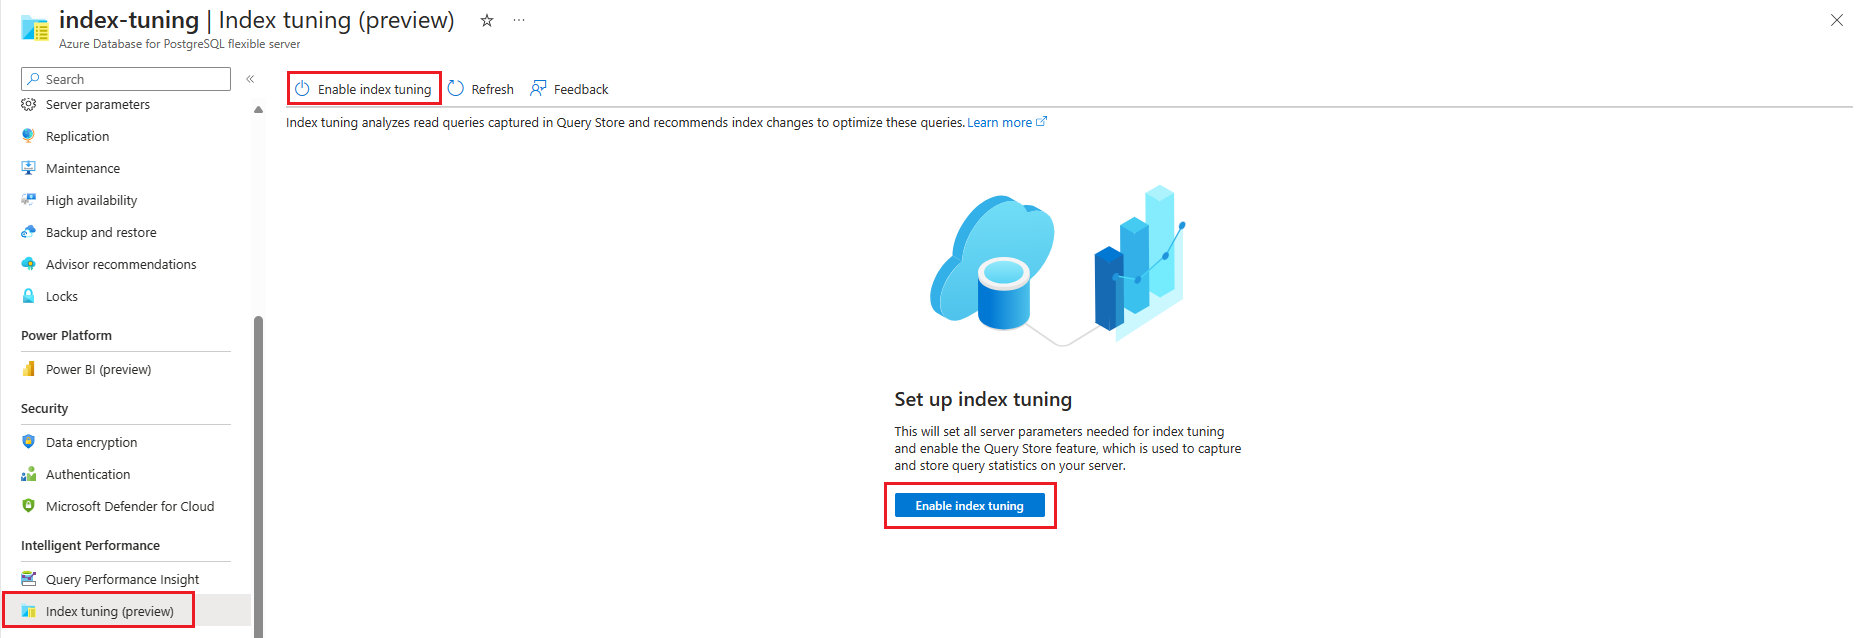Open Power BI (preview) item

tap(98, 369)
